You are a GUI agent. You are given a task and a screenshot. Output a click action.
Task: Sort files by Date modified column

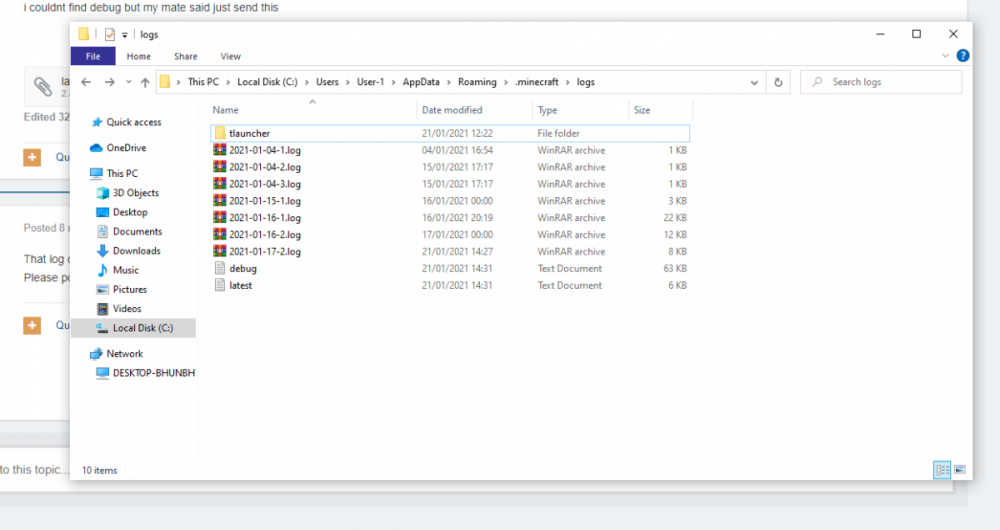452,110
